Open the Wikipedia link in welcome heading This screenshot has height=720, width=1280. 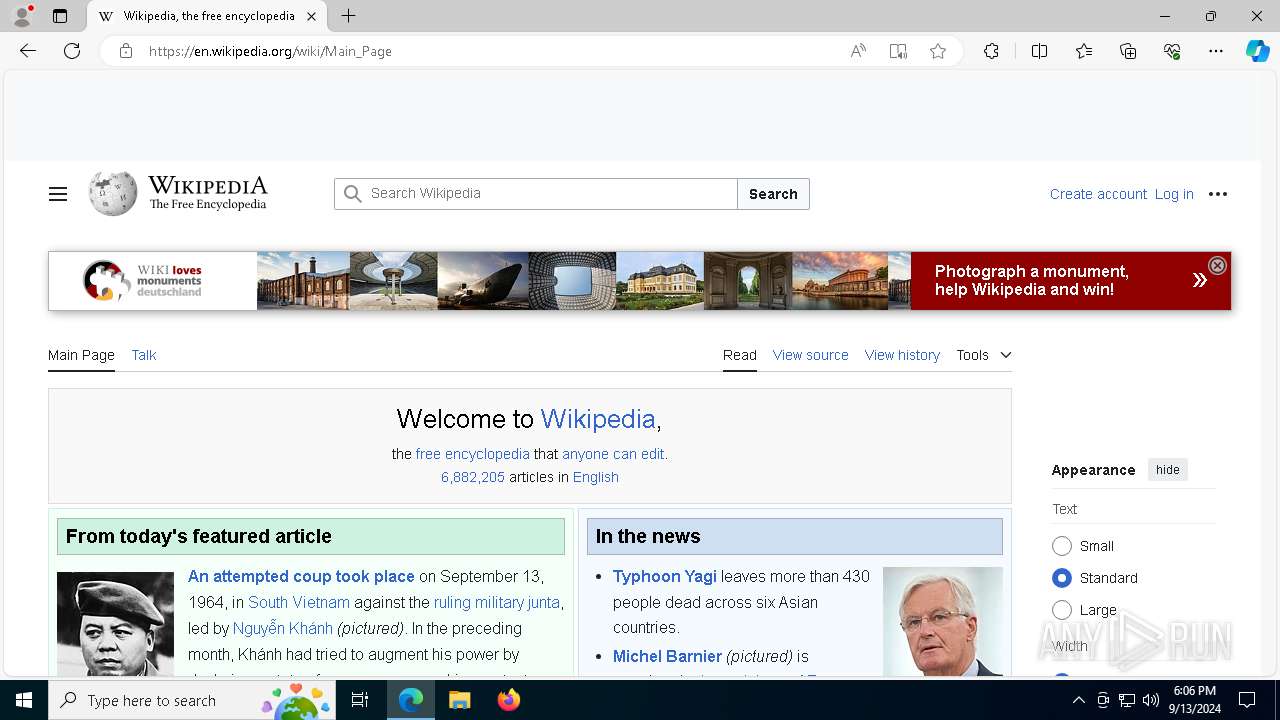598,419
